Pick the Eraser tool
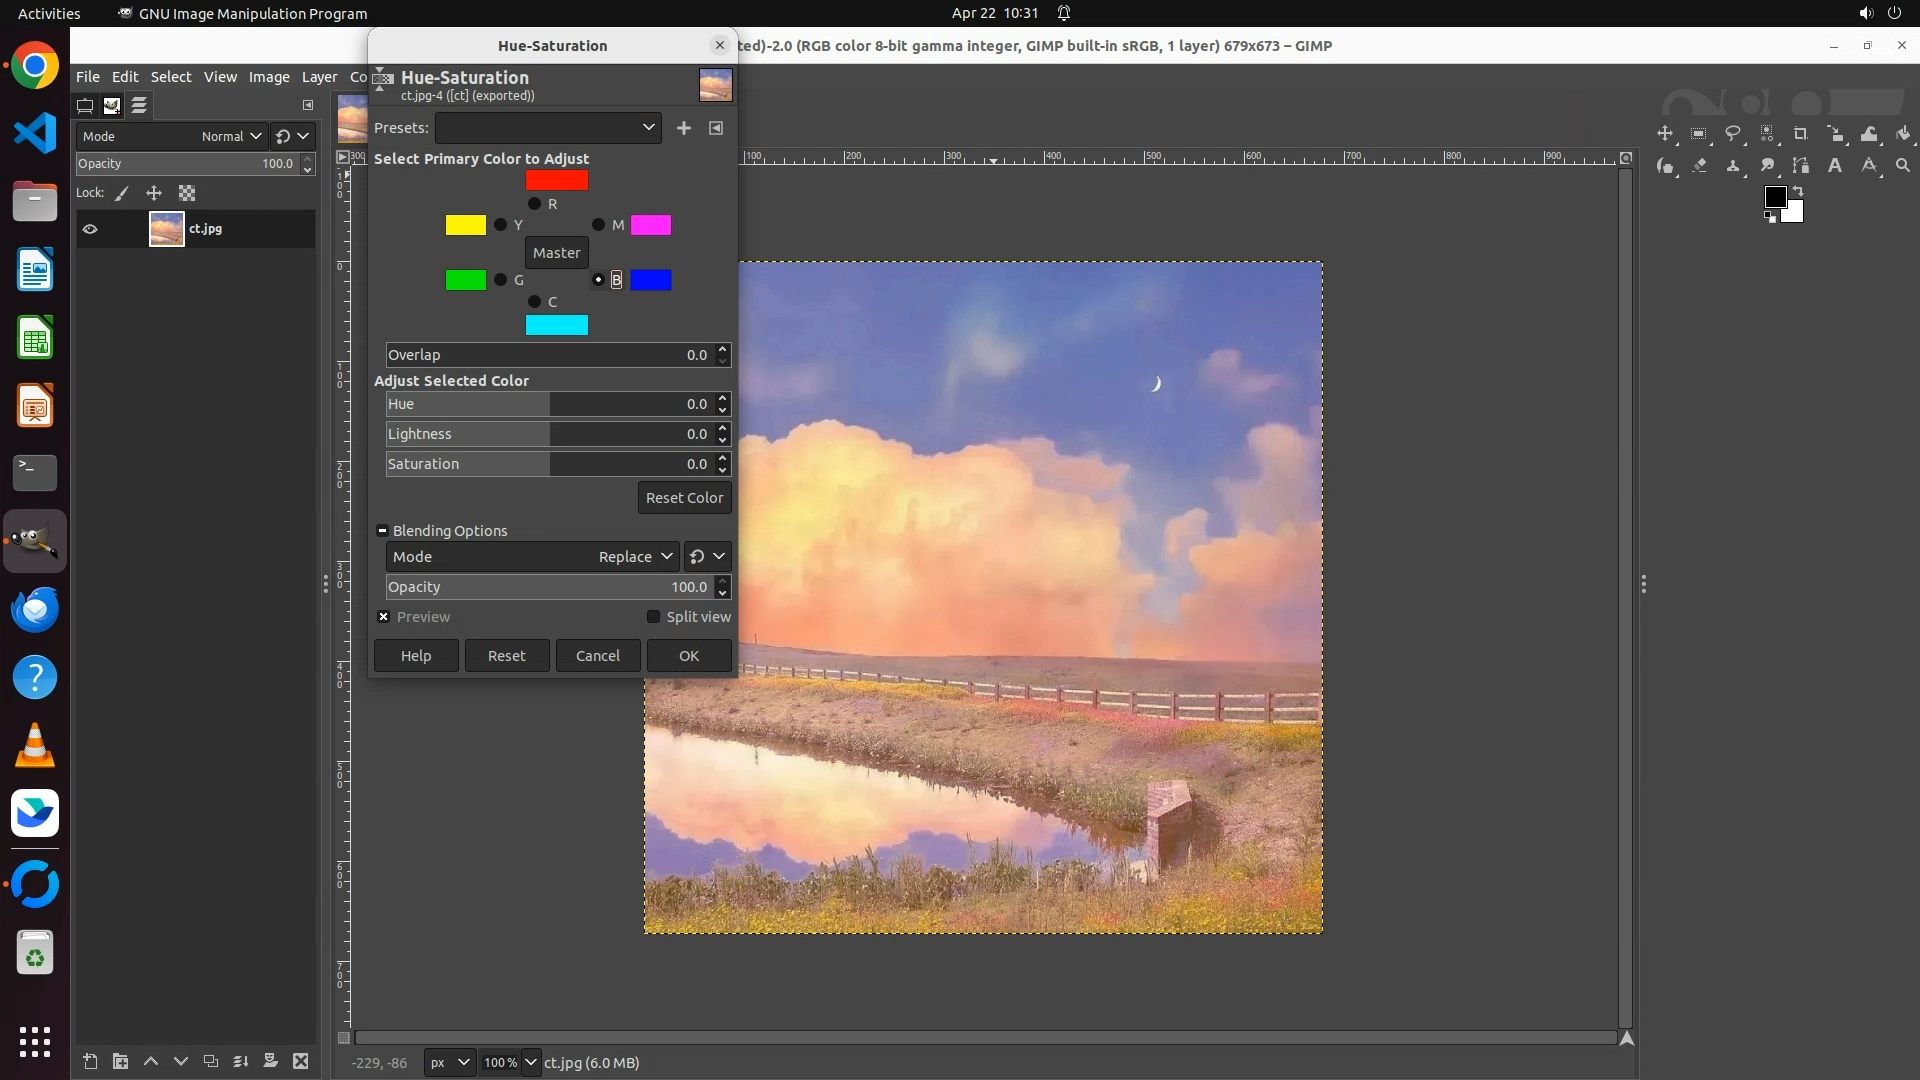Screen dimensions: 1920x1080 pos(1699,166)
